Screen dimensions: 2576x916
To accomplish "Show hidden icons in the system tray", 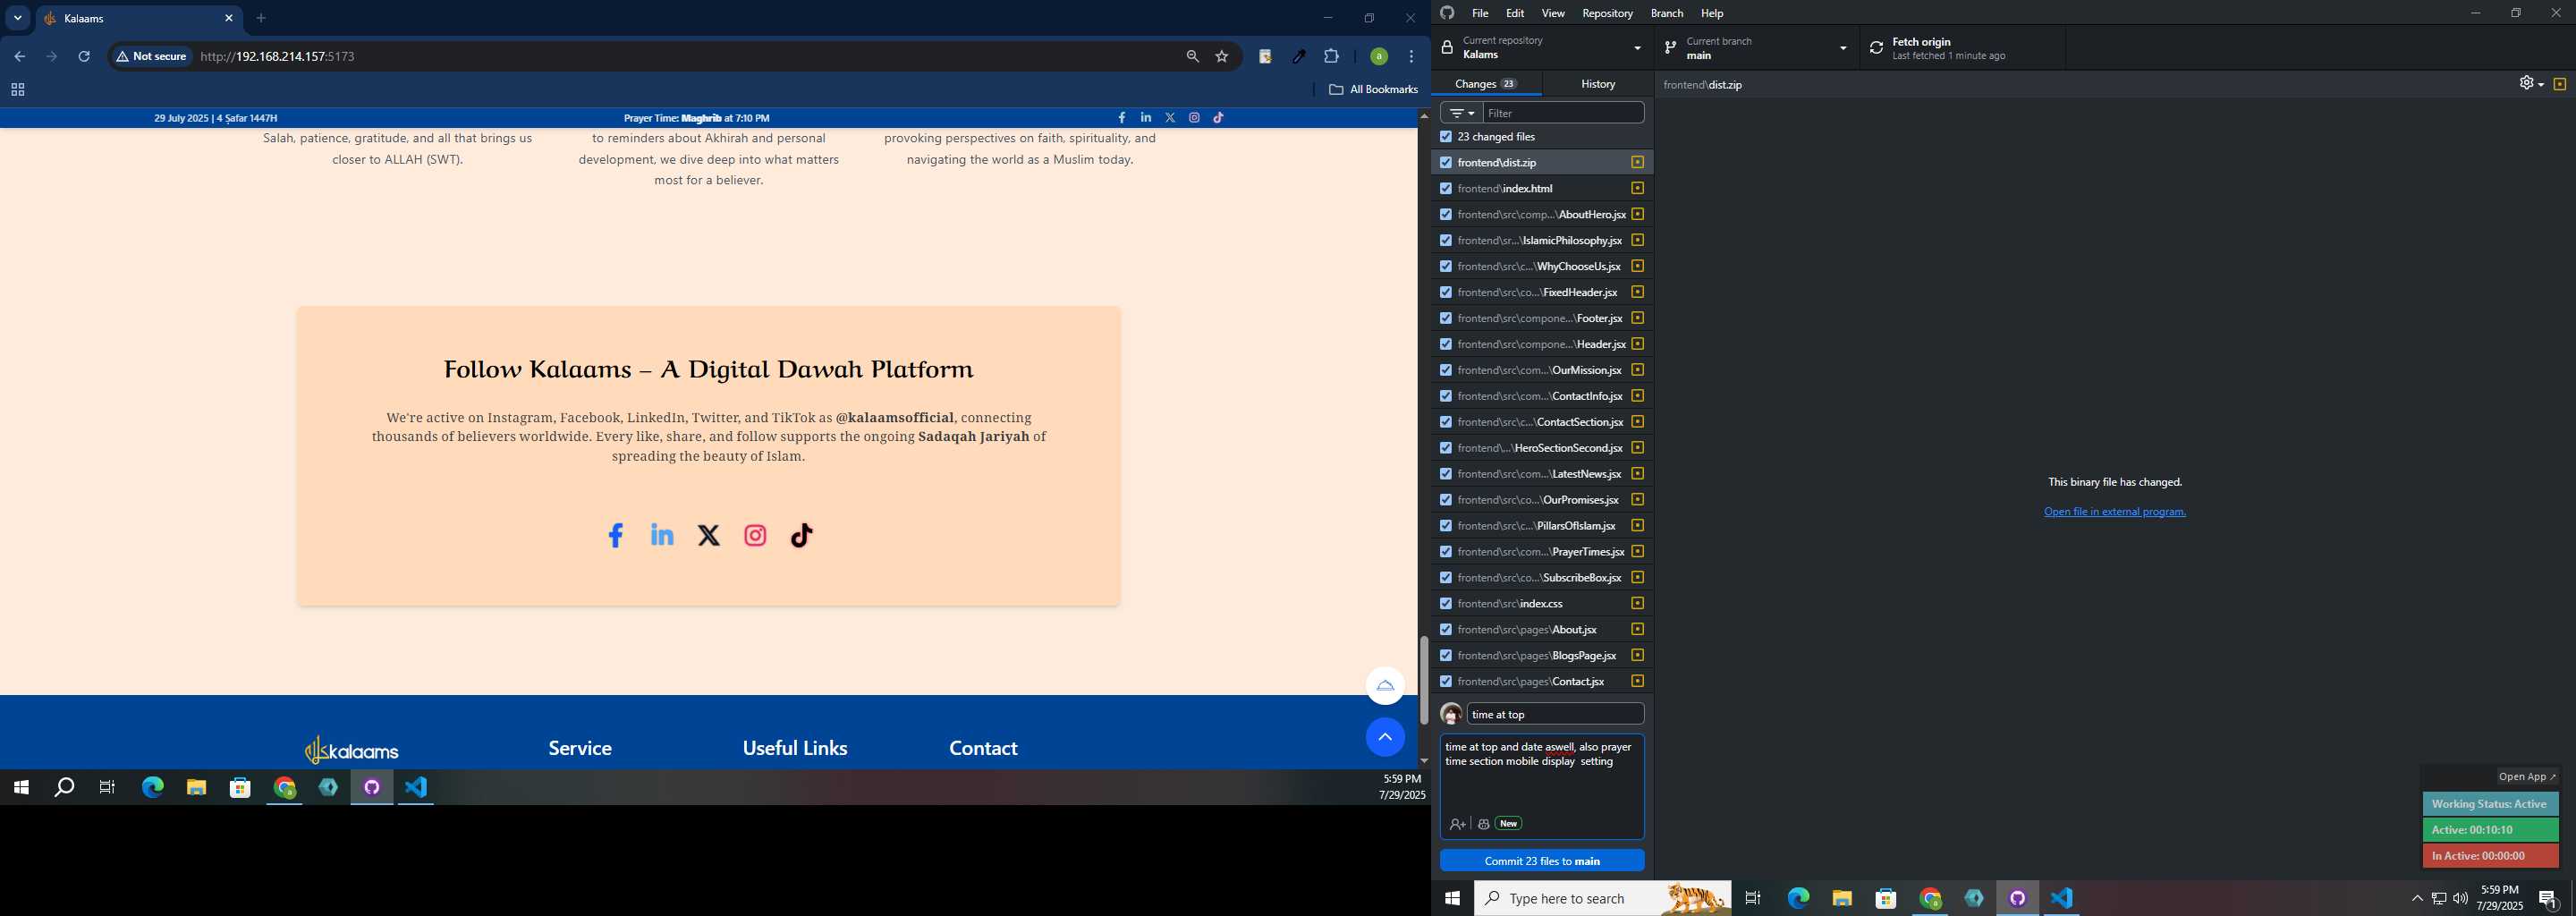I will (x=2417, y=898).
